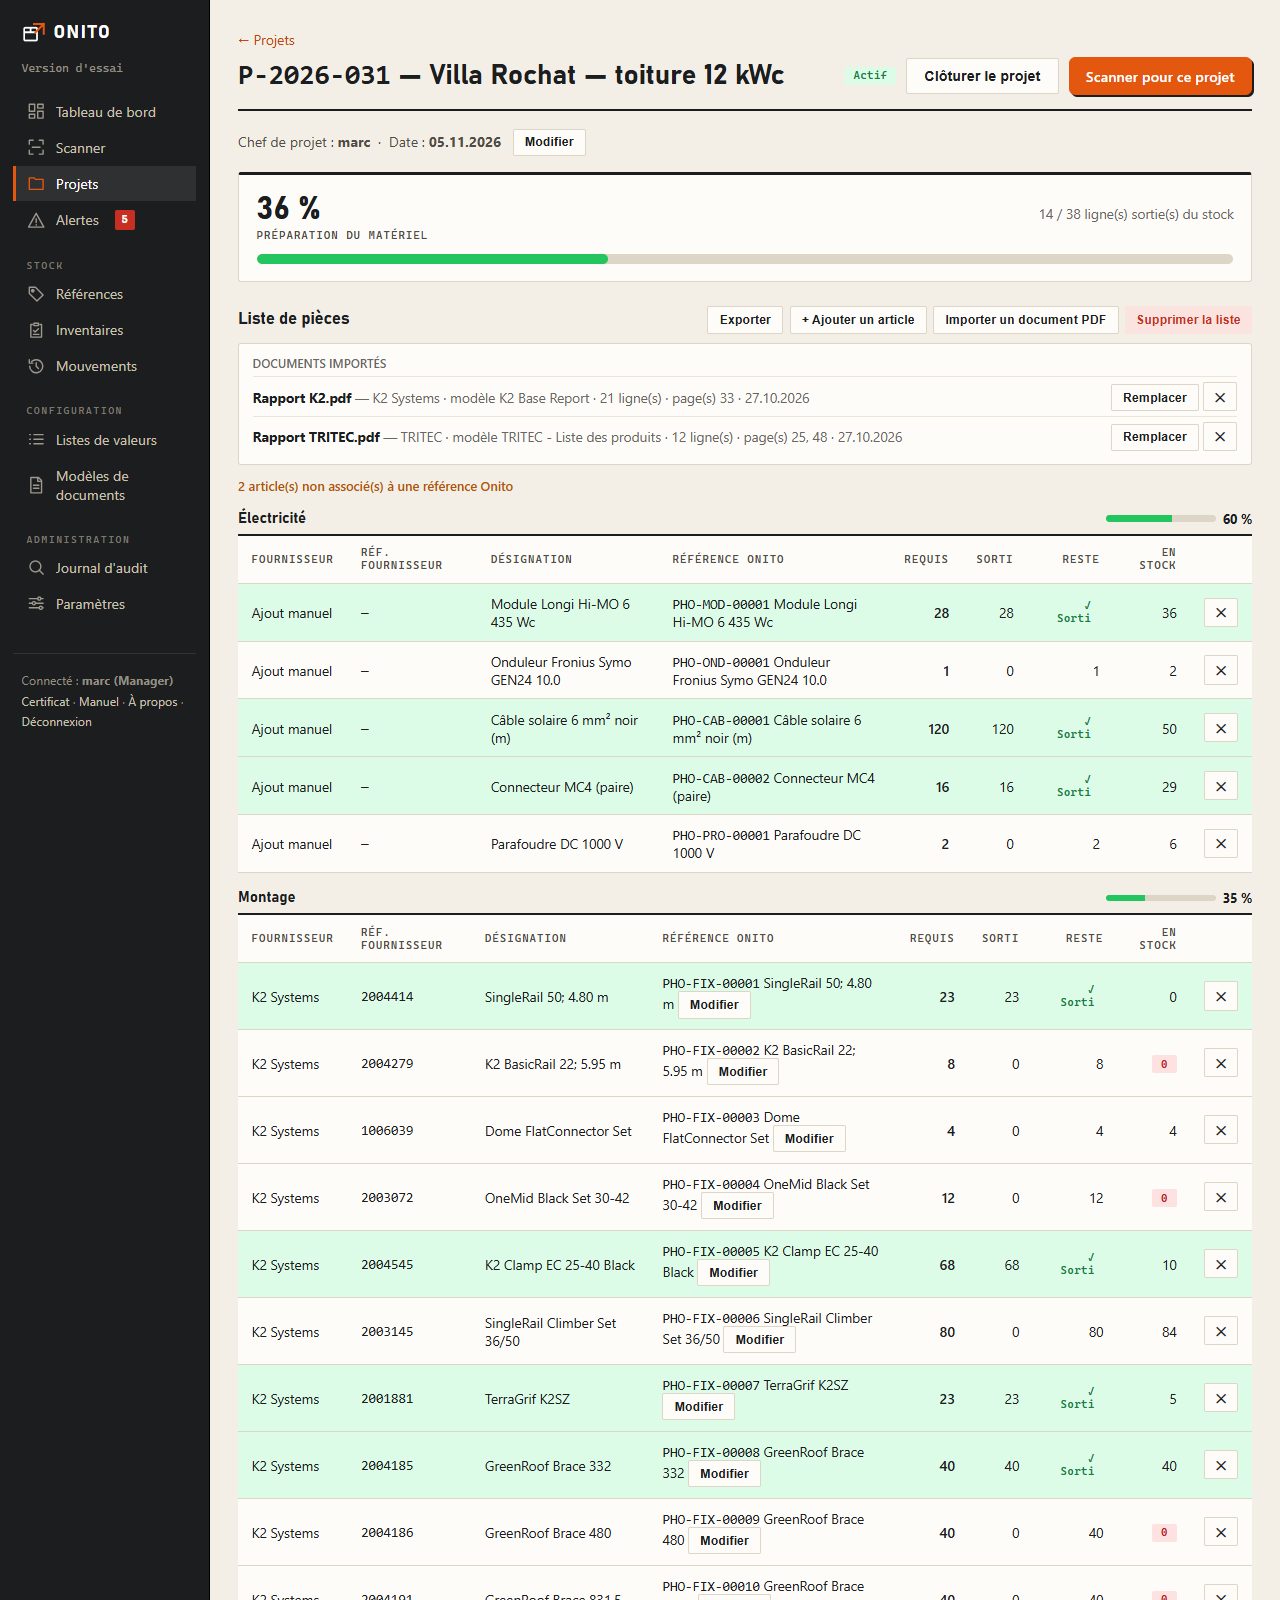
Task: Delete the Module Longi Hi-MO 6 row
Action: (1221, 613)
